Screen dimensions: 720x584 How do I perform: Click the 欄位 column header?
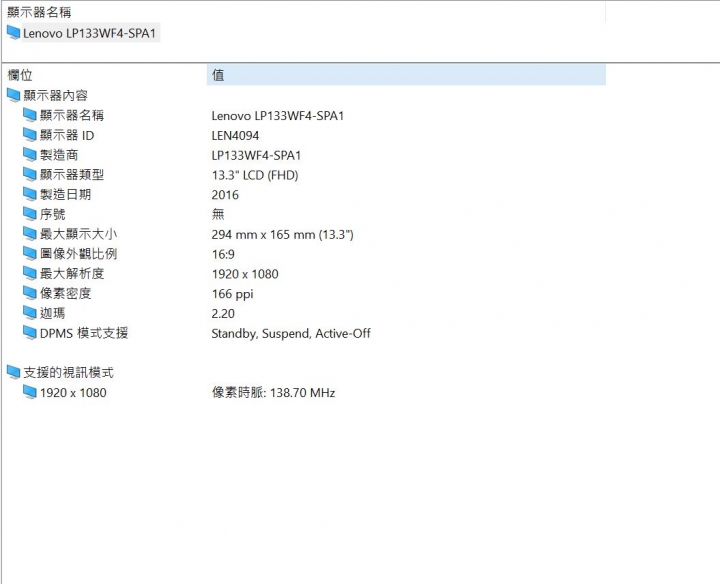click(20, 75)
